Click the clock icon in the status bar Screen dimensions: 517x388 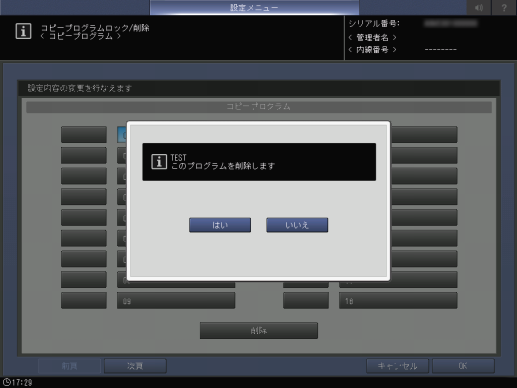tap(6, 382)
